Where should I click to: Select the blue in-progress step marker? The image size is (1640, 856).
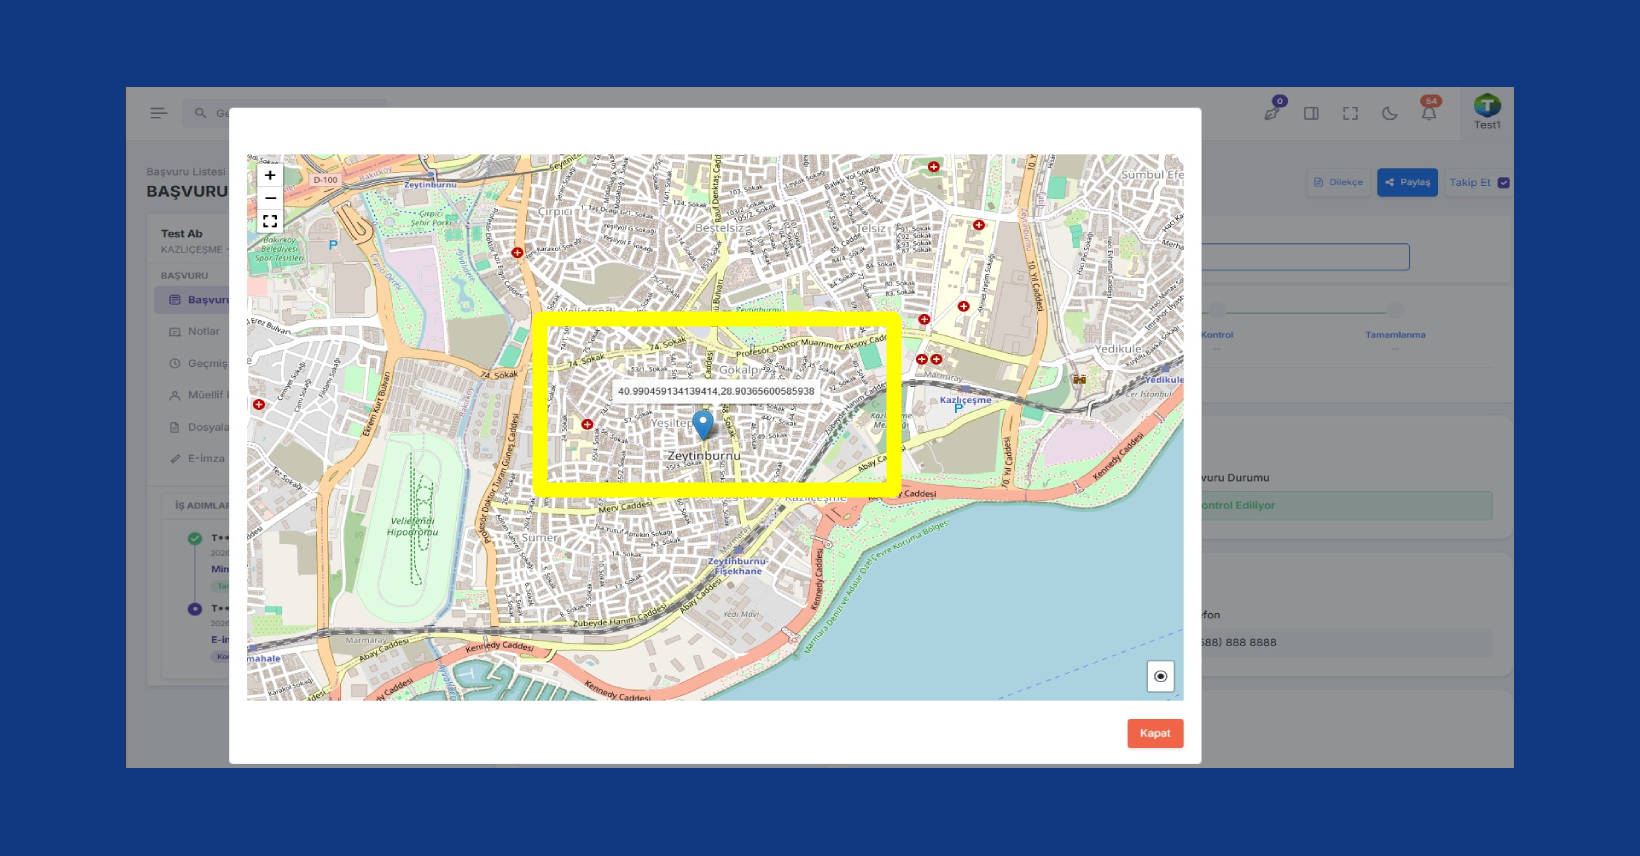pyautogui.click(x=195, y=609)
